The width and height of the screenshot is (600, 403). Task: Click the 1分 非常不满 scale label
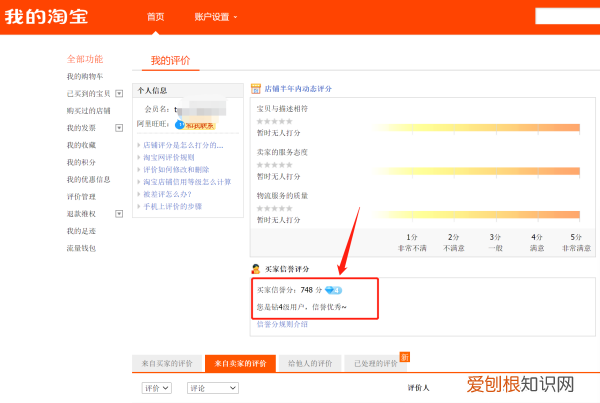click(412, 243)
